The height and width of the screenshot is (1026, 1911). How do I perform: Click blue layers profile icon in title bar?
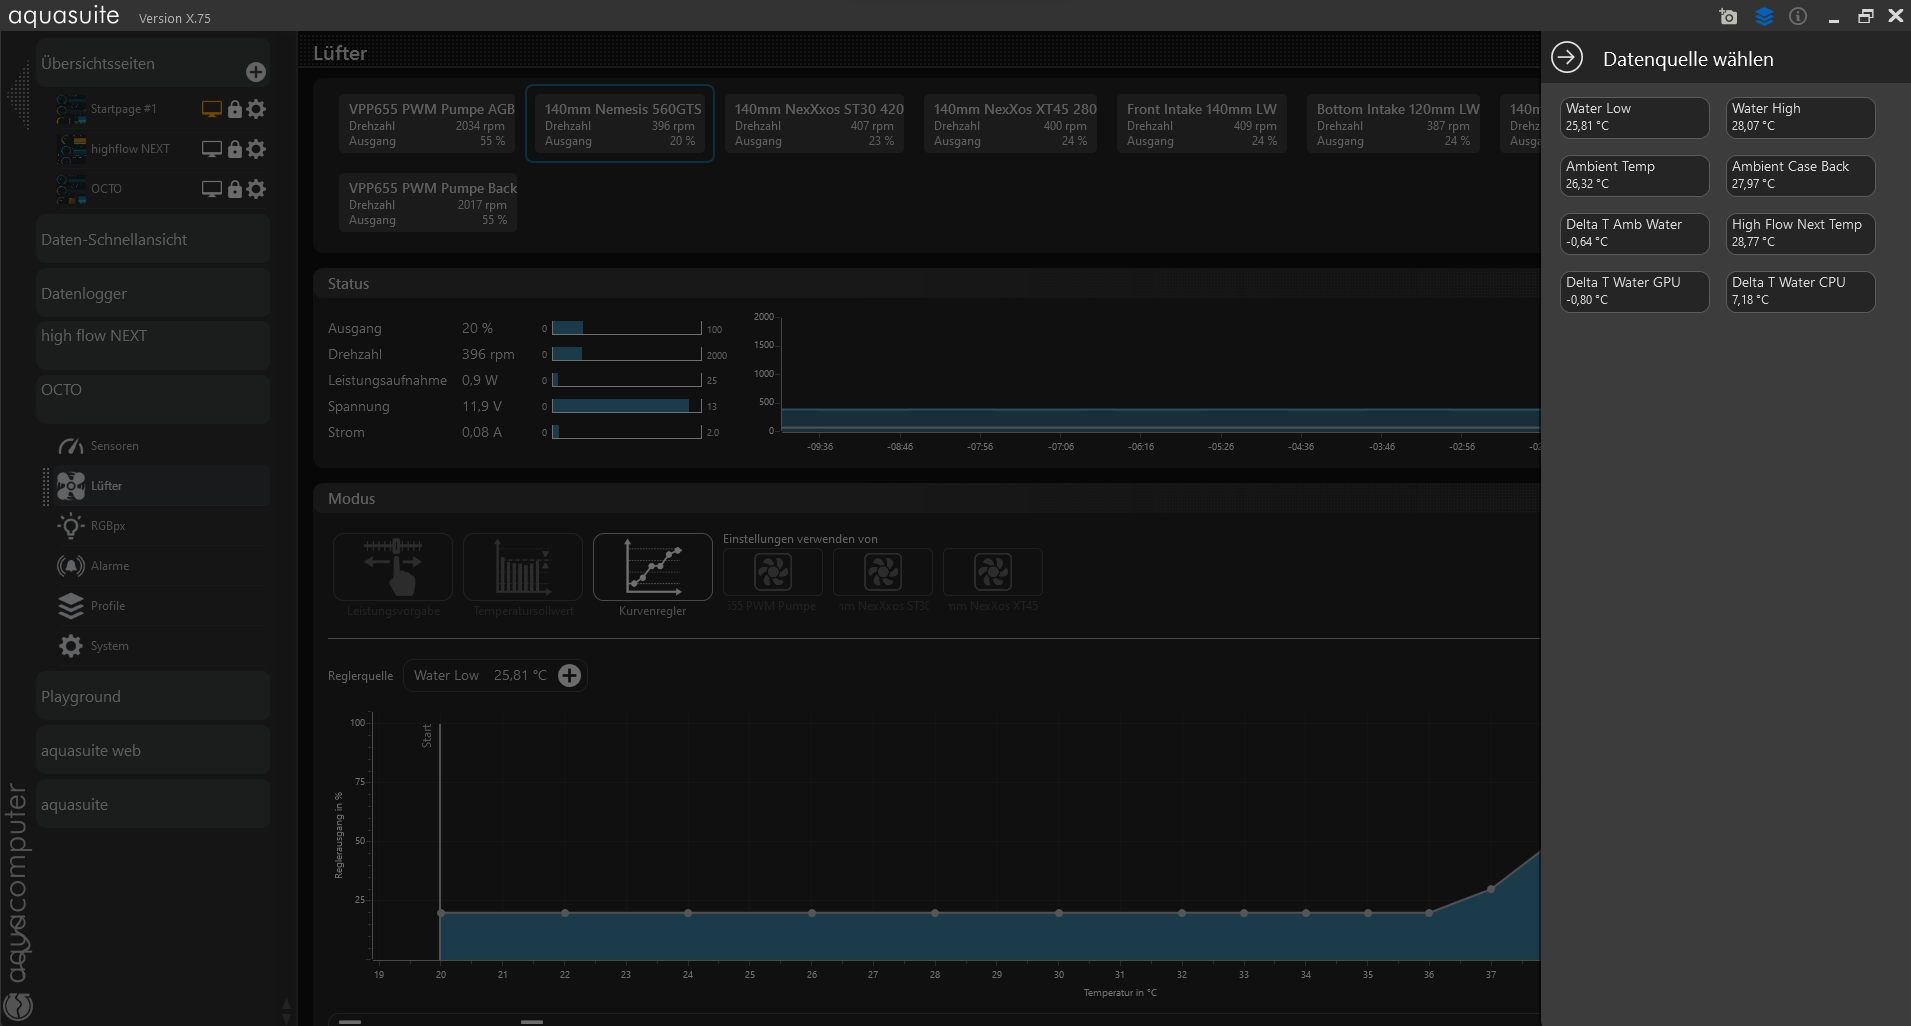(x=1764, y=16)
